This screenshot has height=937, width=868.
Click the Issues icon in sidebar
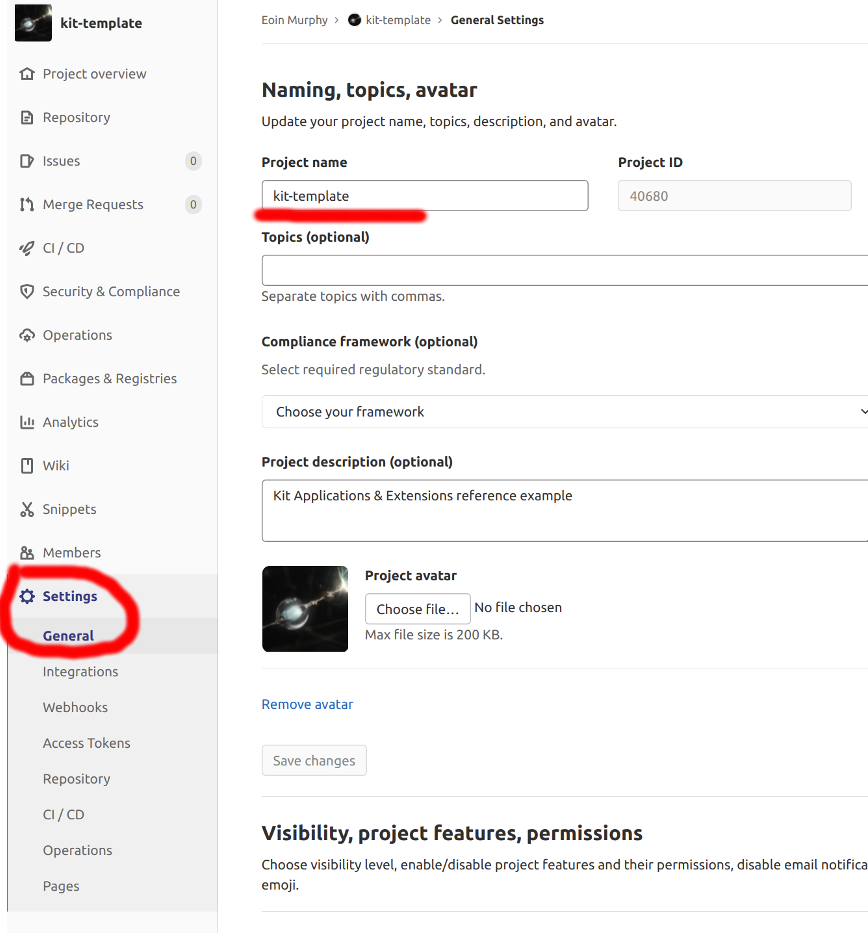[x=27, y=161]
